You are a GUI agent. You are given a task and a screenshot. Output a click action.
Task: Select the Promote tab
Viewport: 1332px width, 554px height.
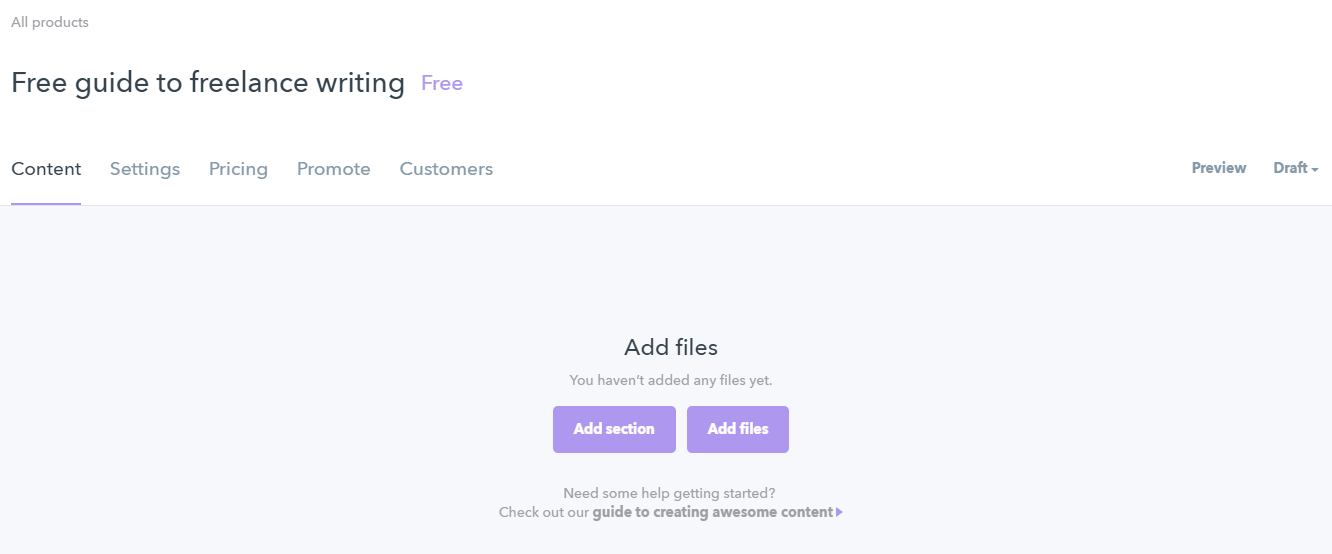point(334,169)
